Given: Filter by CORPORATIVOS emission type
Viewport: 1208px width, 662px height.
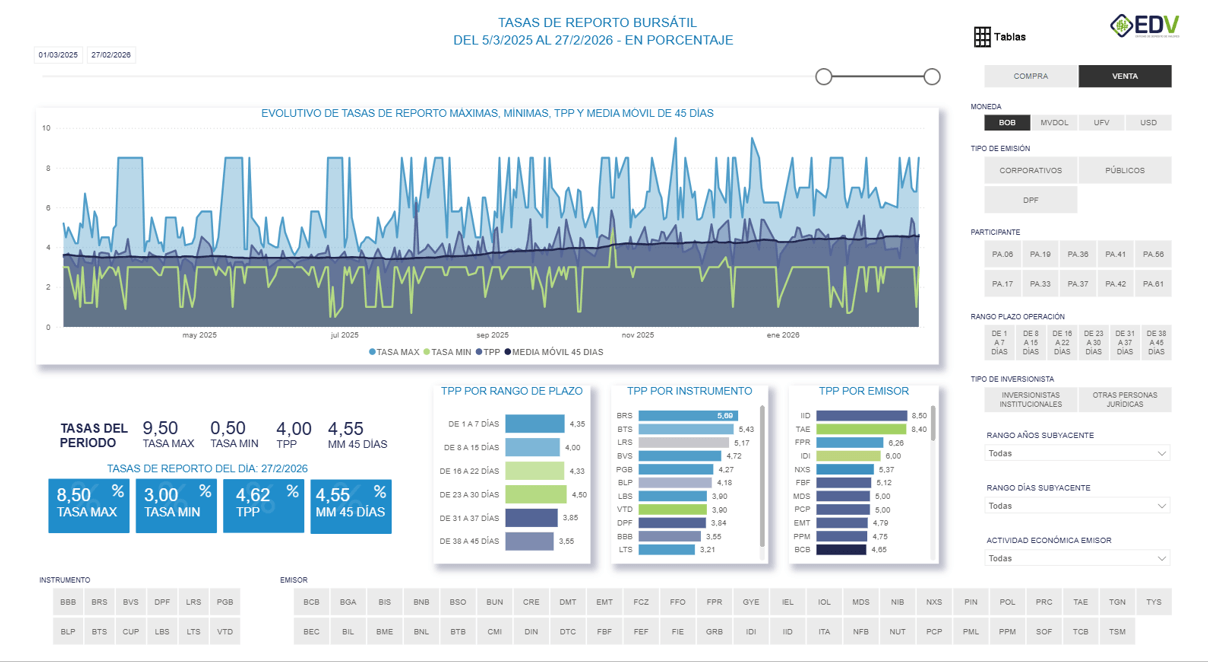Looking at the screenshot, I should (x=1030, y=170).
